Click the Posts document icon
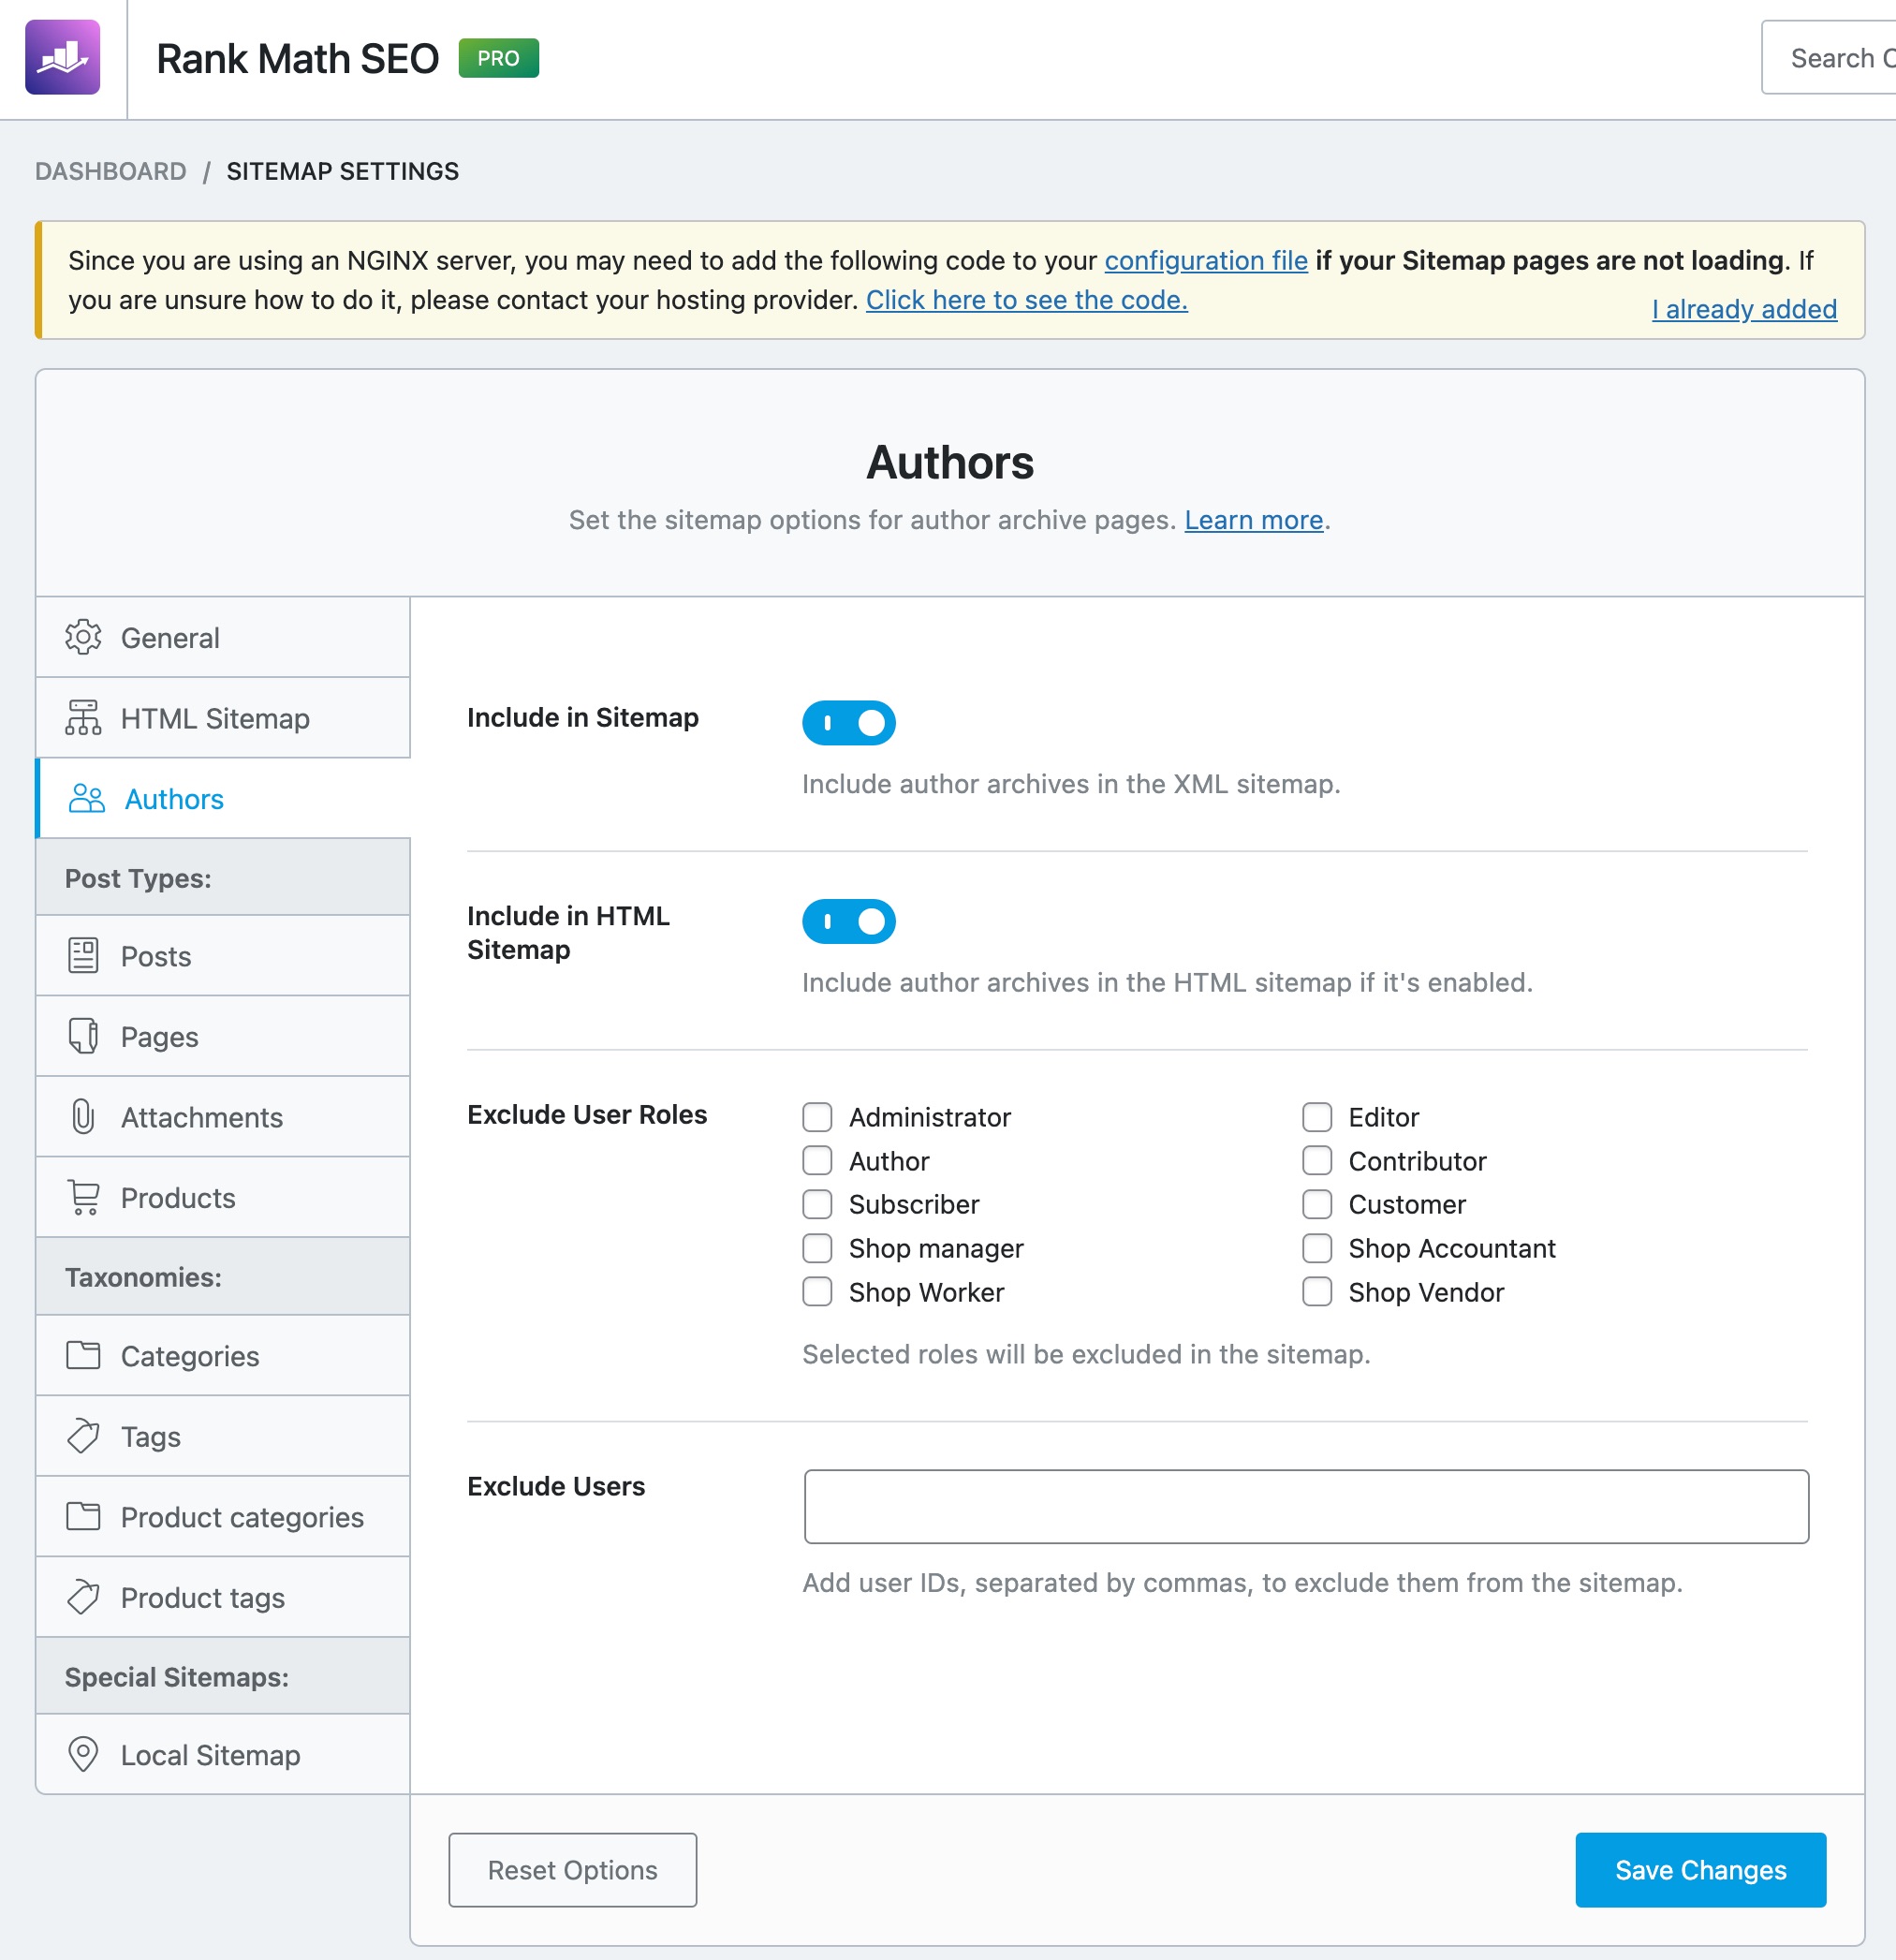 [x=84, y=956]
